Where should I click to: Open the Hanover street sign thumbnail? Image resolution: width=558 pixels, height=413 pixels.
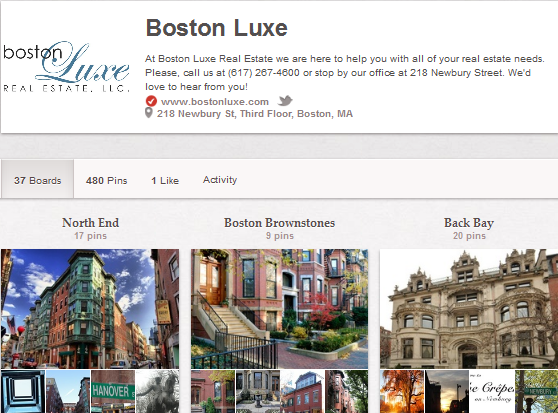(x=113, y=392)
